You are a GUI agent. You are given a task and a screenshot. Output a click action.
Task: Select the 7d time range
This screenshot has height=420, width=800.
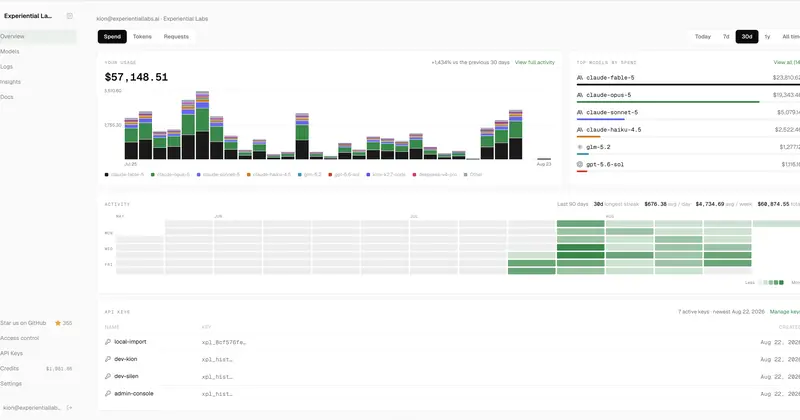pyautogui.click(x=726, y=37)
